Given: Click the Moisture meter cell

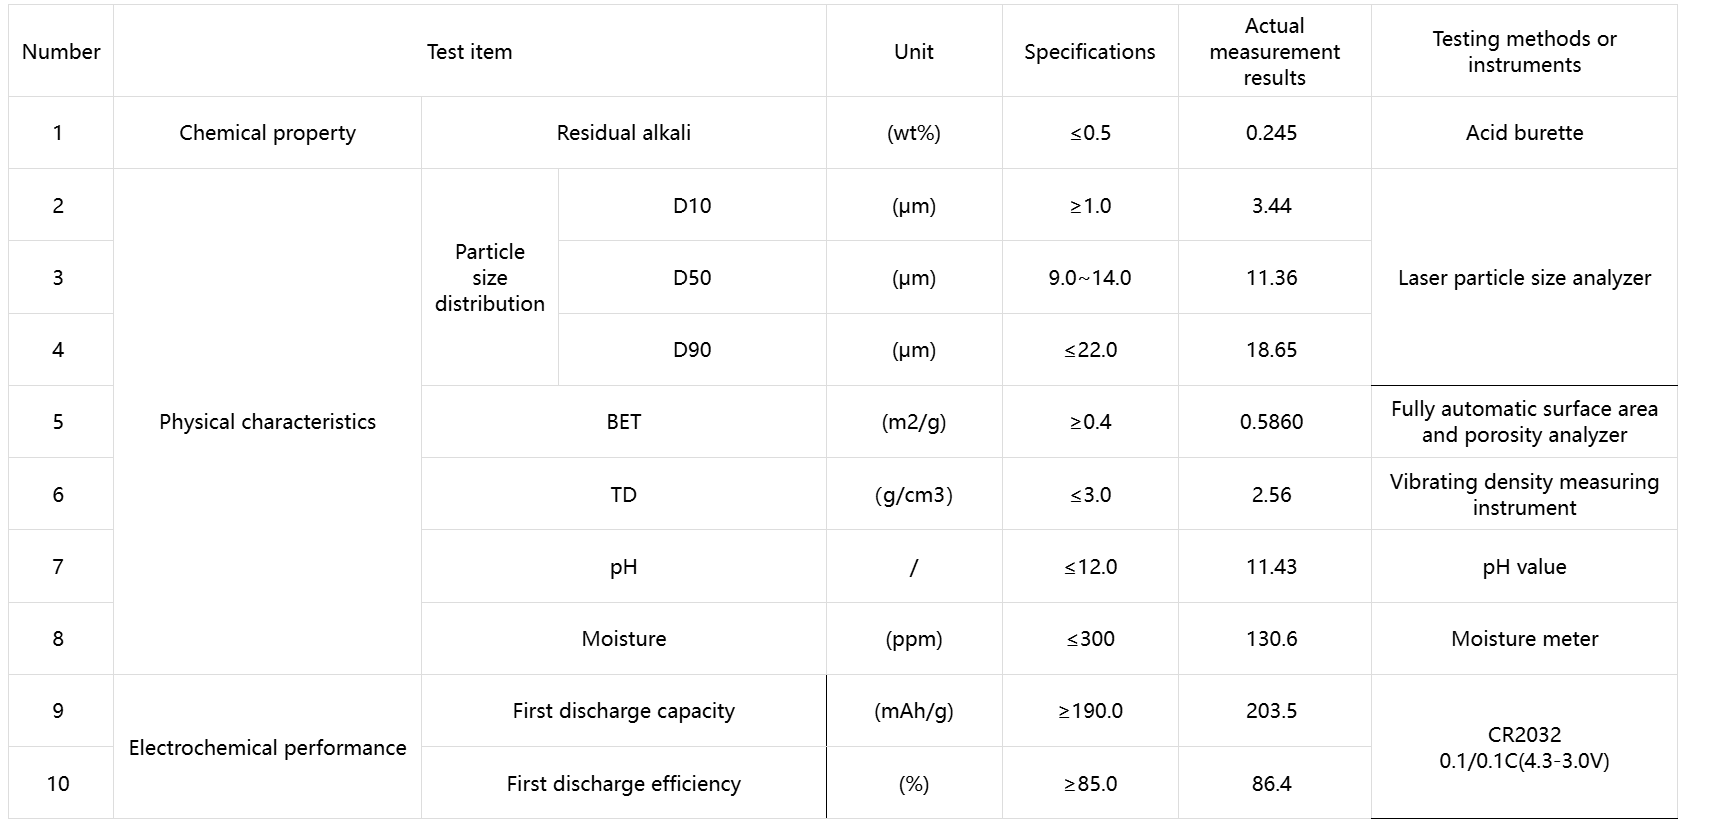Looking at the screenshot, I should tap(1524, 639).
